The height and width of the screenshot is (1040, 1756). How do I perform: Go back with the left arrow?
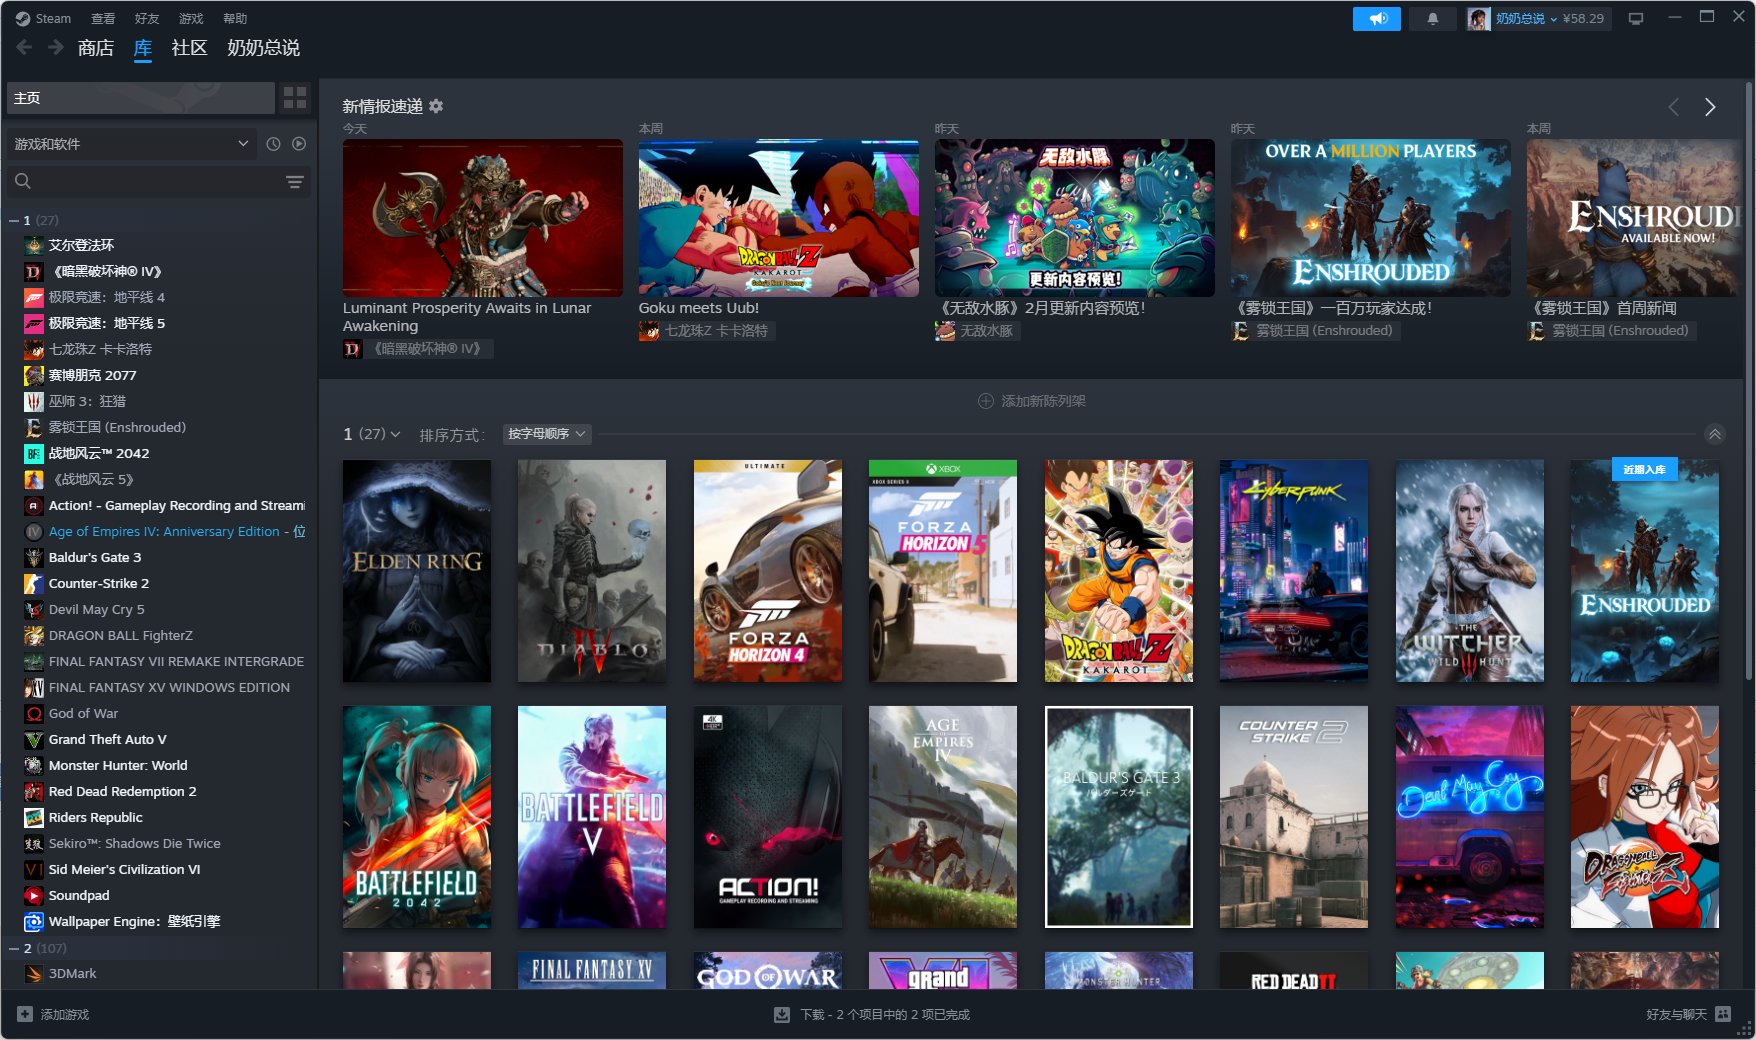click(25, 47)
